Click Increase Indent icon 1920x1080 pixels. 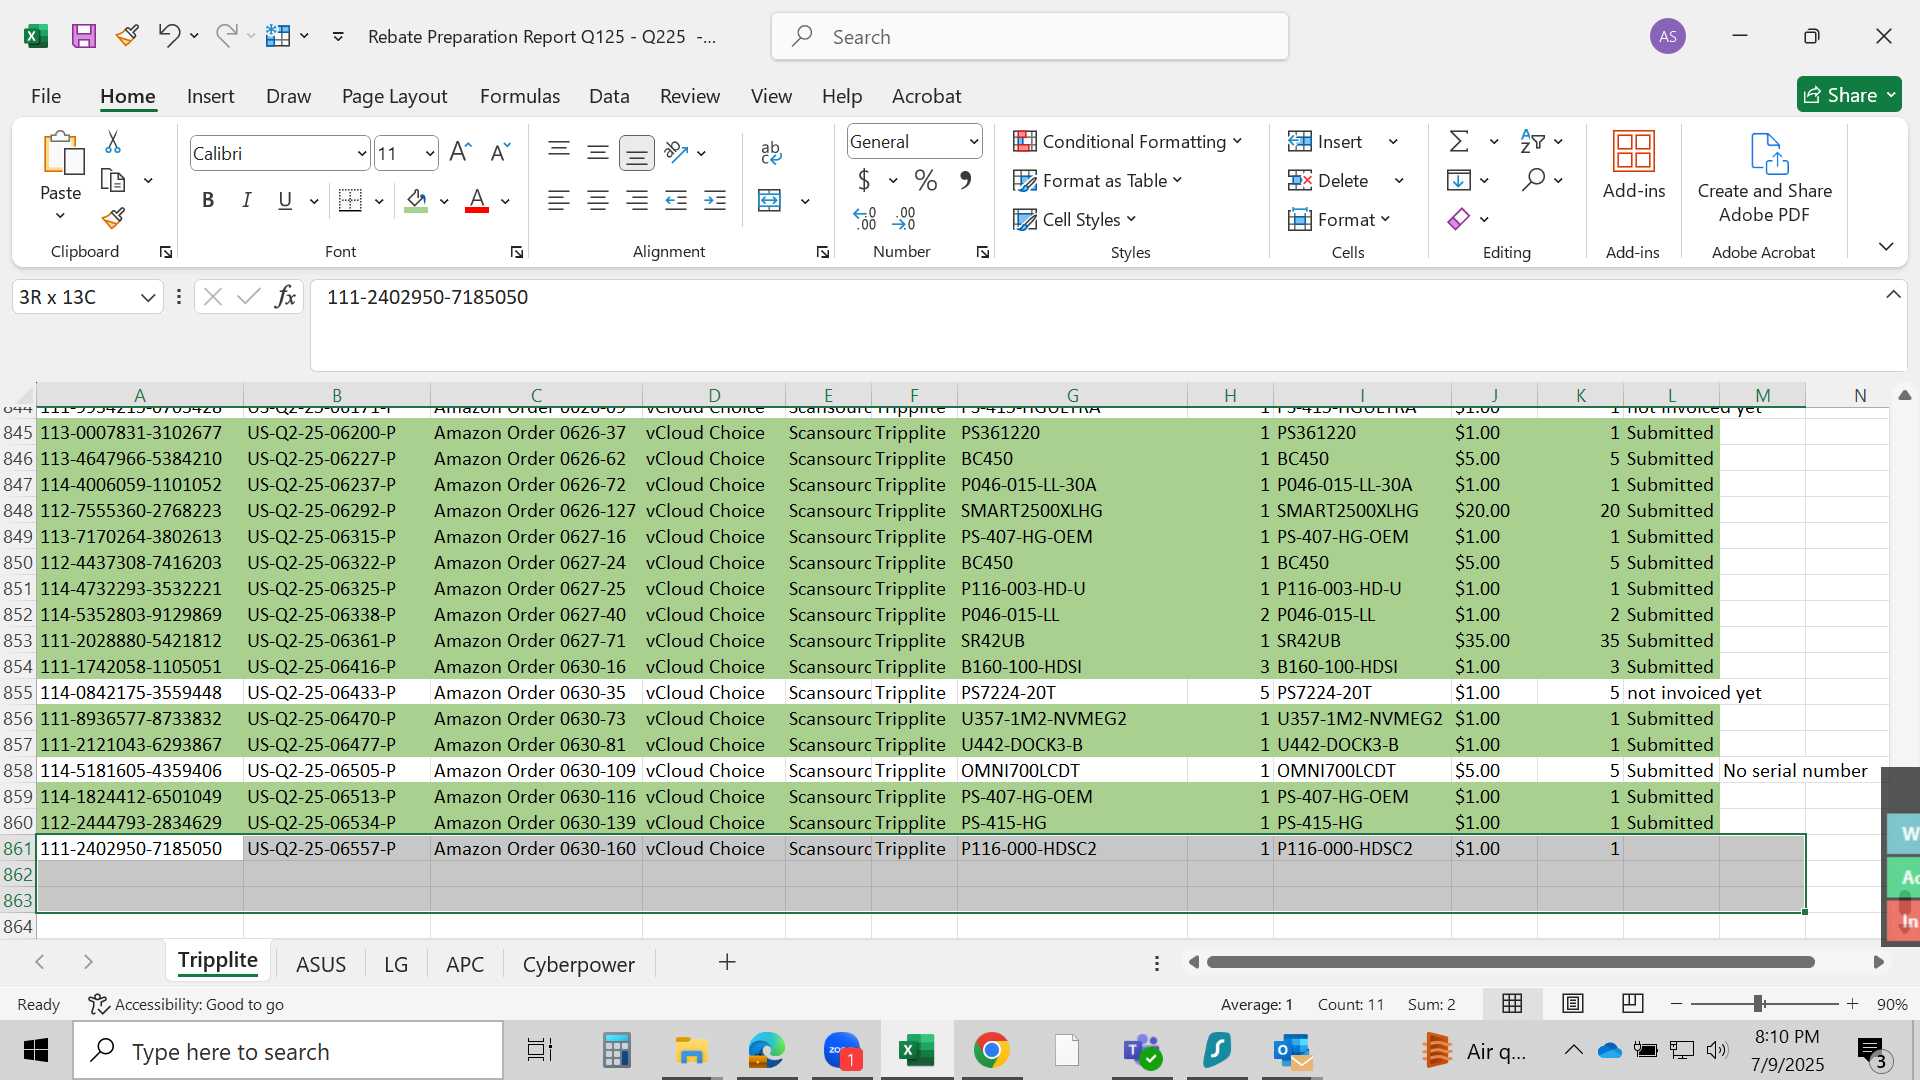[715, 201]
